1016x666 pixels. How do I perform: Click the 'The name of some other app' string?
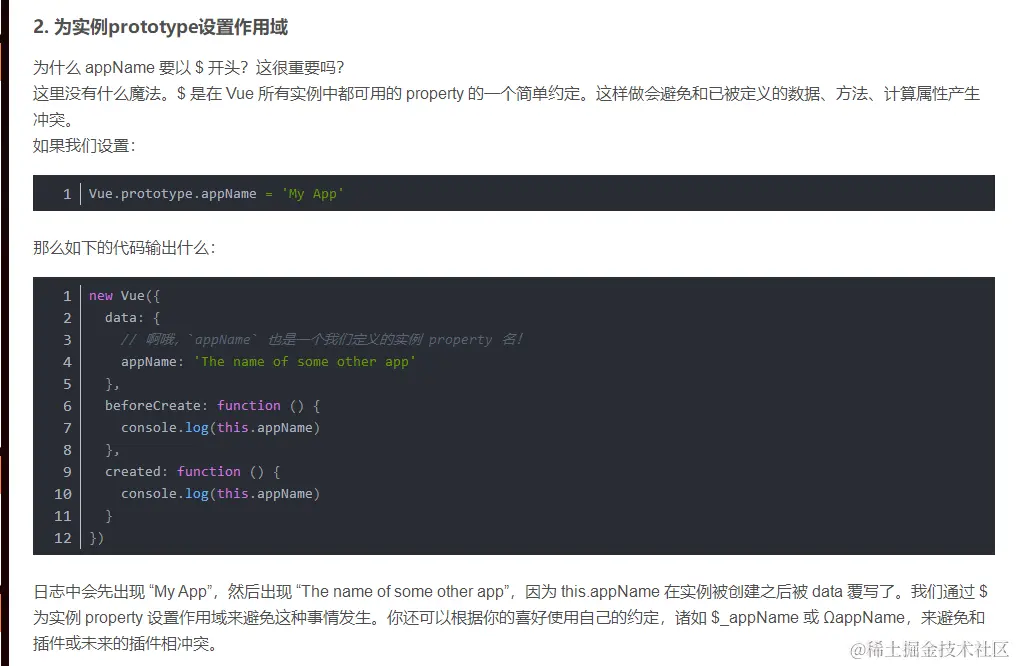coord(304,362)
